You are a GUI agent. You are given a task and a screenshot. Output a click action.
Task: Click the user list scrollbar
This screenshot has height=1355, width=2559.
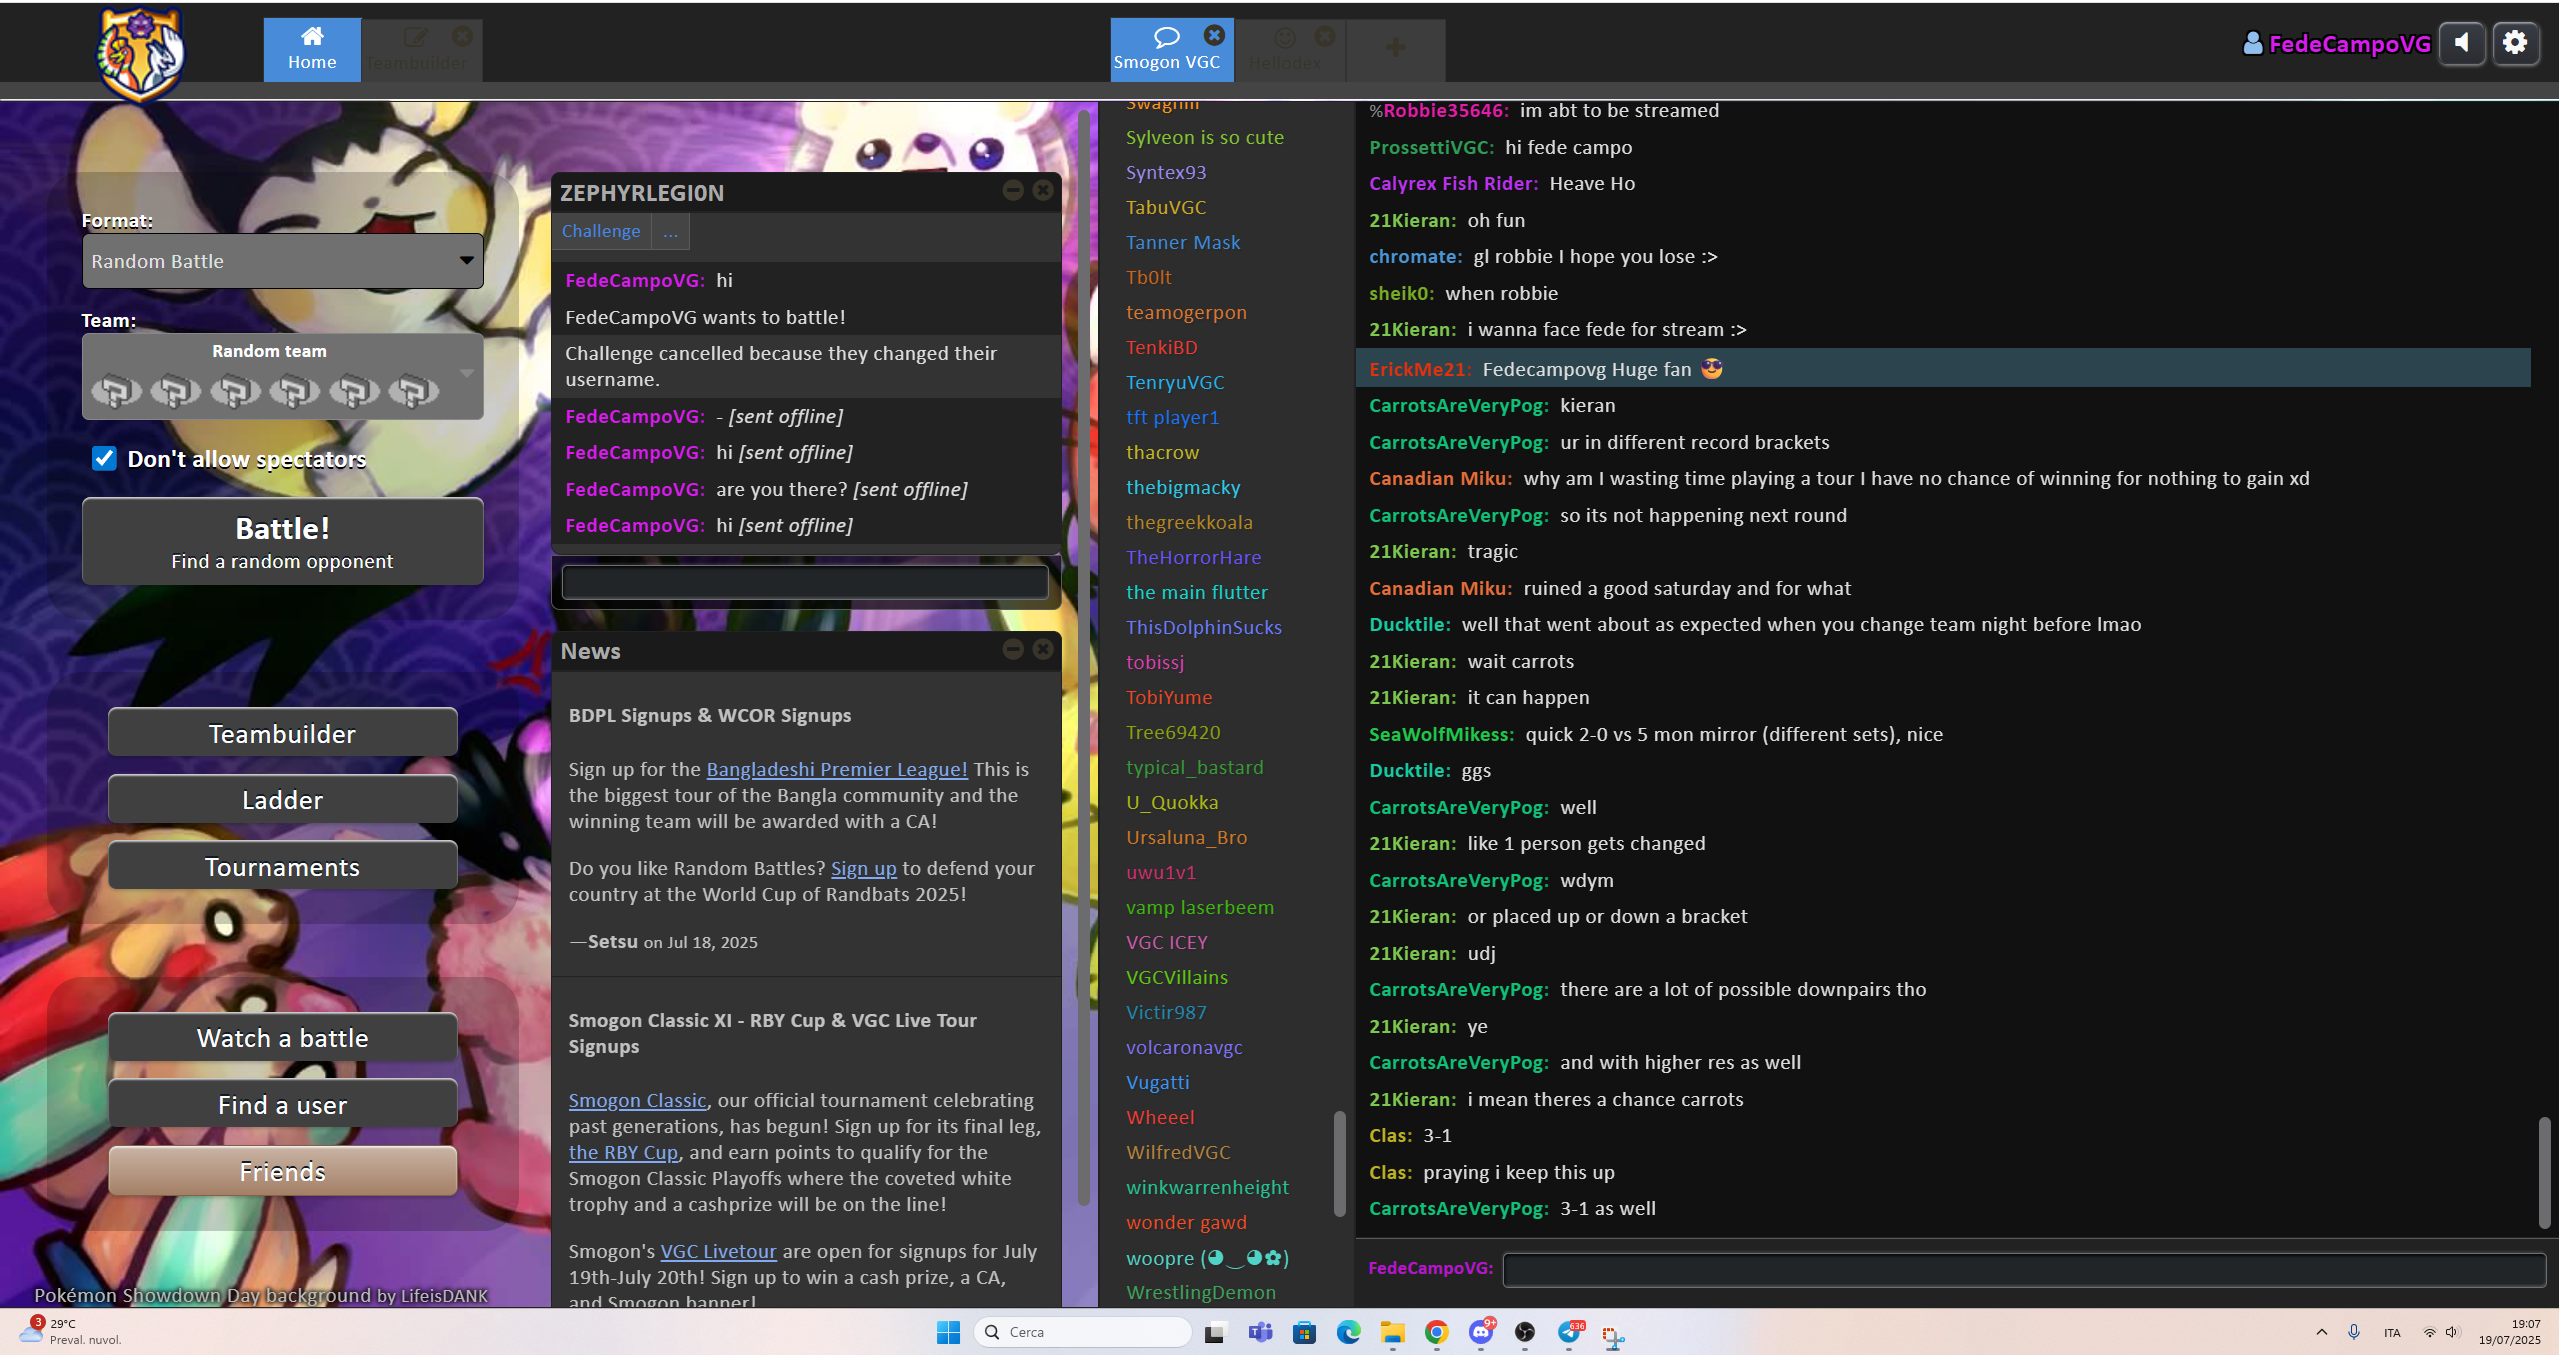tap(1340, 1163)
